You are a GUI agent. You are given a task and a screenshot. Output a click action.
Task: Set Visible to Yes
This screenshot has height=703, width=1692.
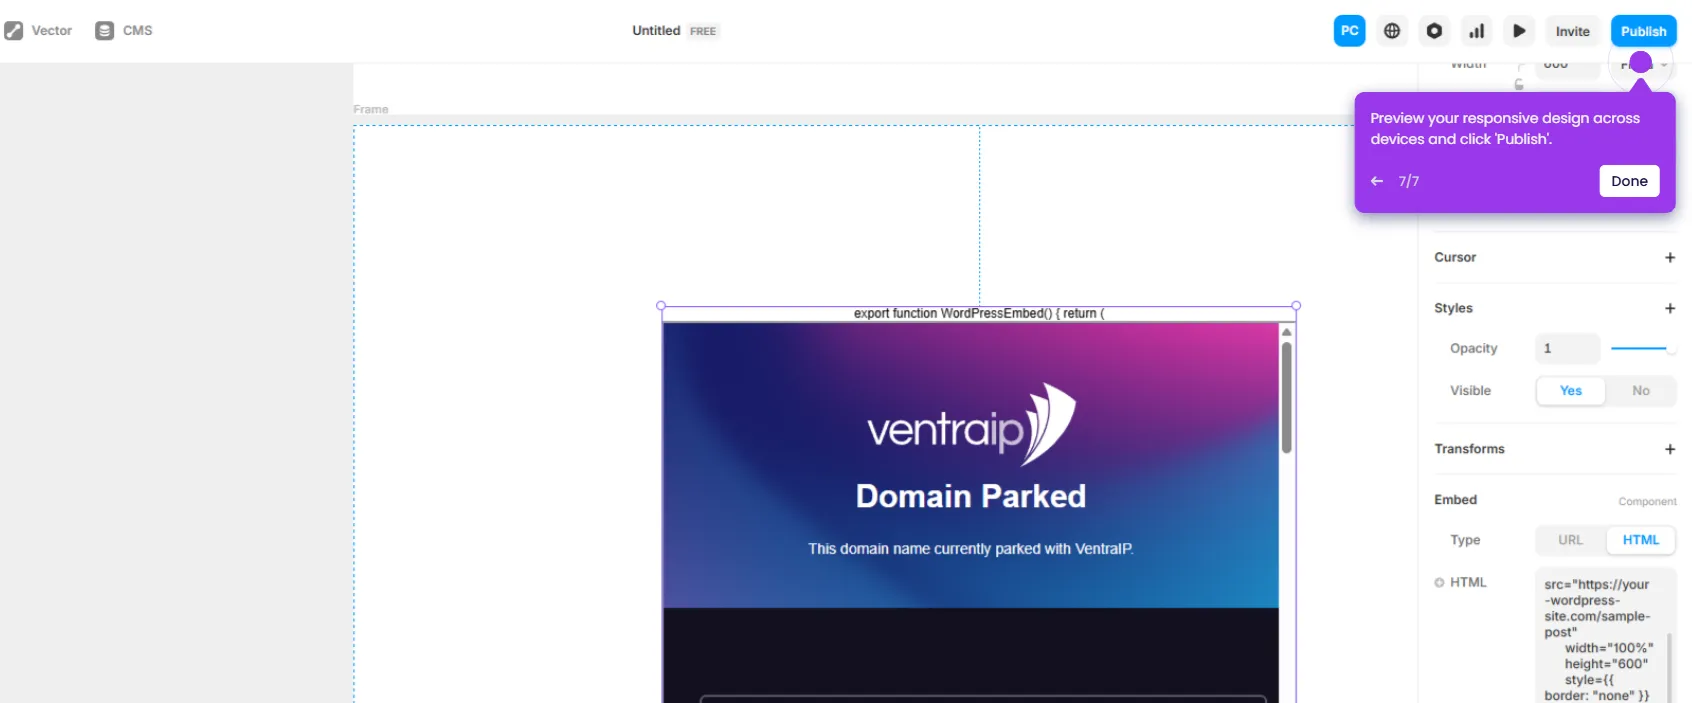pyautogui.click(x=1571, y=391)
